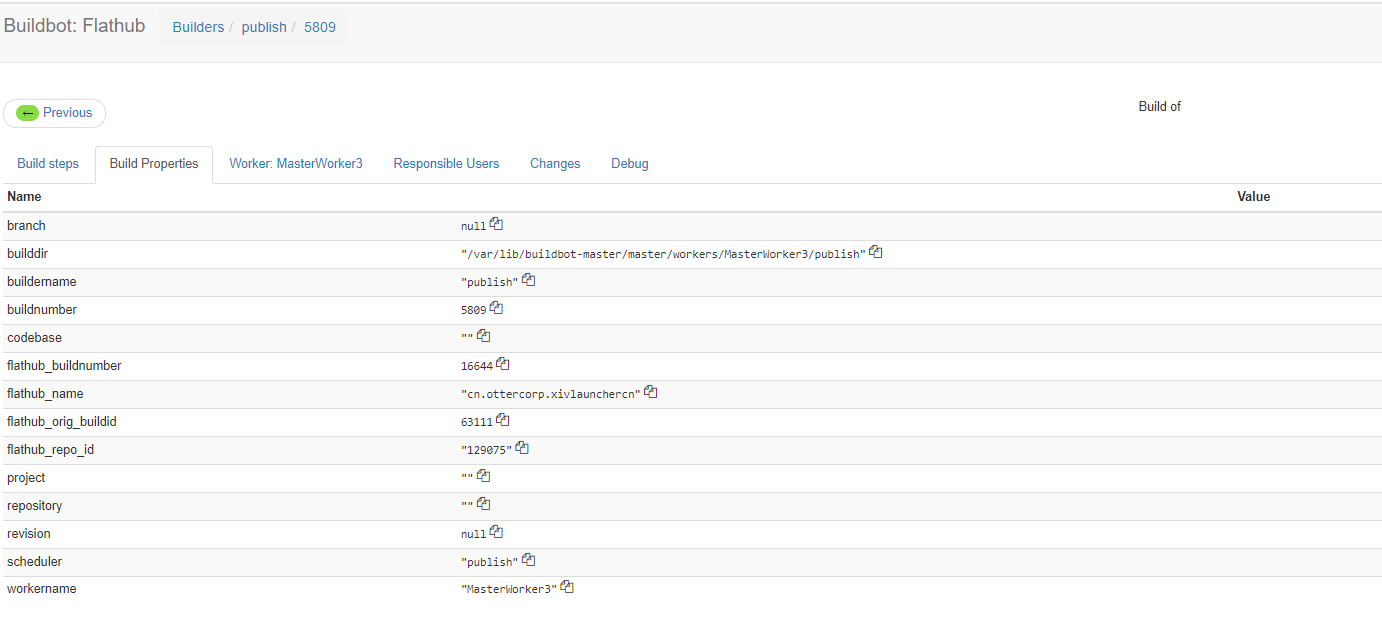Copy the buildername property value
The width and height of the screenshot is (1382, 623).
click(x=528, y=280)
